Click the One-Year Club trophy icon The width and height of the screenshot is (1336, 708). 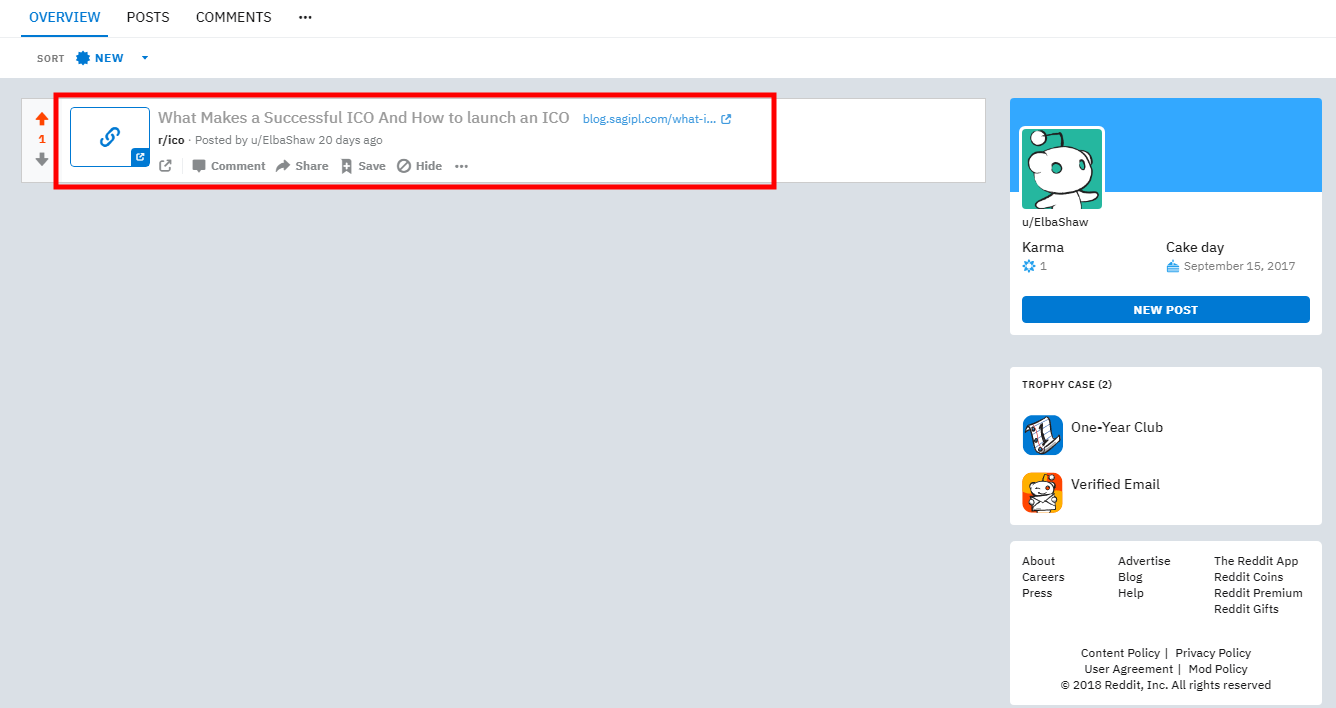point(1042,435)
